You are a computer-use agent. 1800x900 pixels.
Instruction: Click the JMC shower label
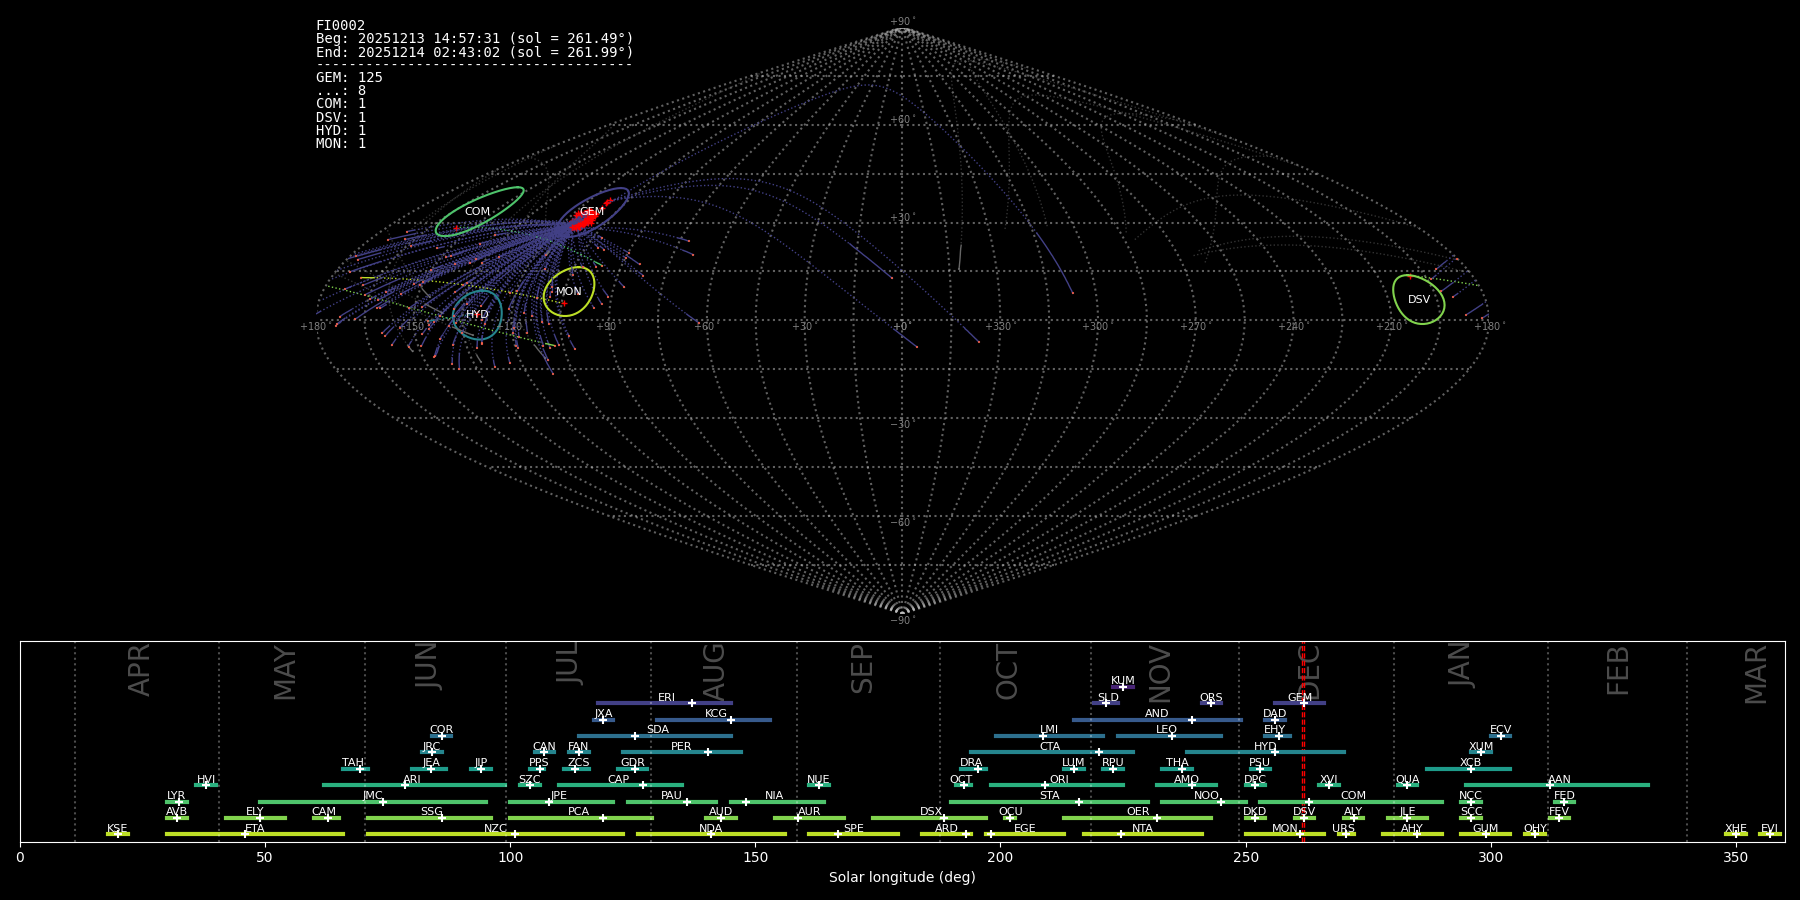[372, 796]
